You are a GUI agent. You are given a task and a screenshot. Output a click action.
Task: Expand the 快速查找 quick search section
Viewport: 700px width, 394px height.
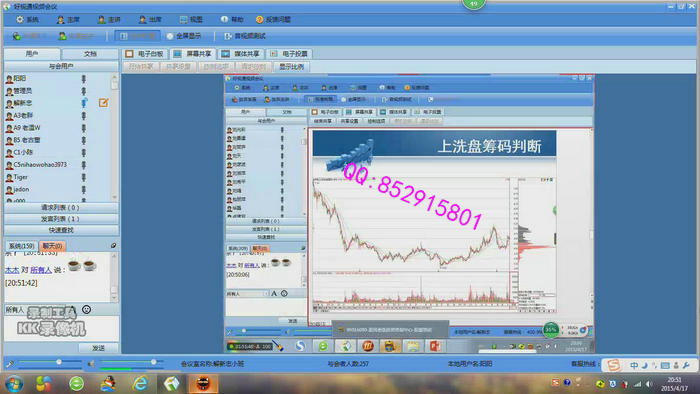click(x=61, y=230)
